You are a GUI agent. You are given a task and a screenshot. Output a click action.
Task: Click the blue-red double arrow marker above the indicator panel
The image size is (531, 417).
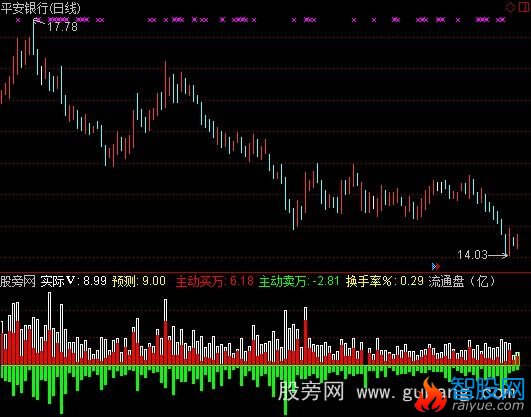(436, 267)
